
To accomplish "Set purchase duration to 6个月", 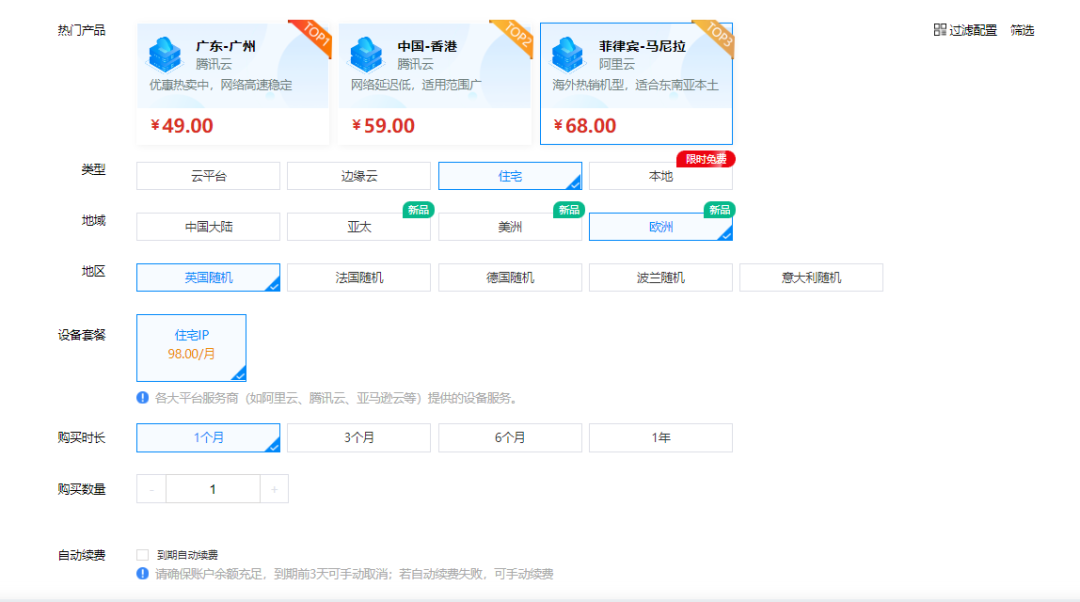I will [x=510, y=437].
